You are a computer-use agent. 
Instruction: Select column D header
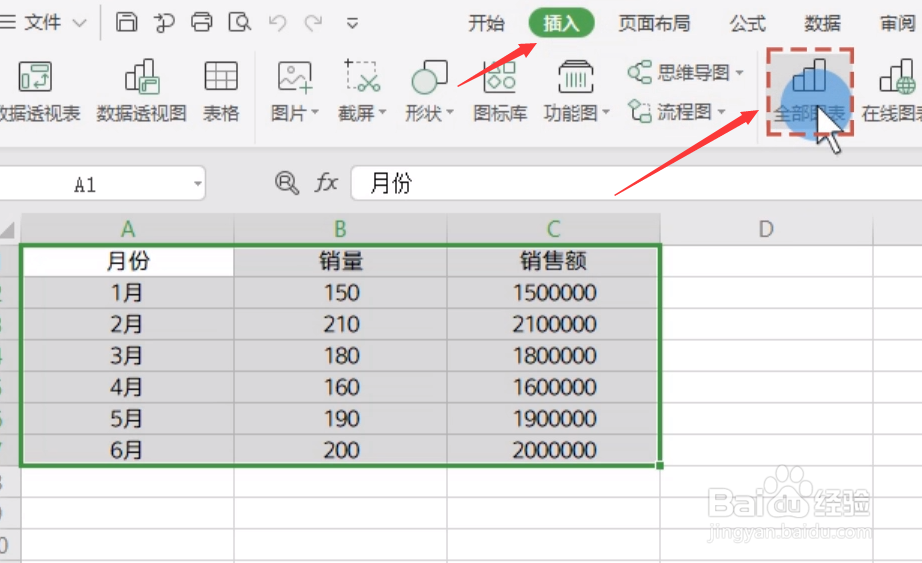point(766,229)
